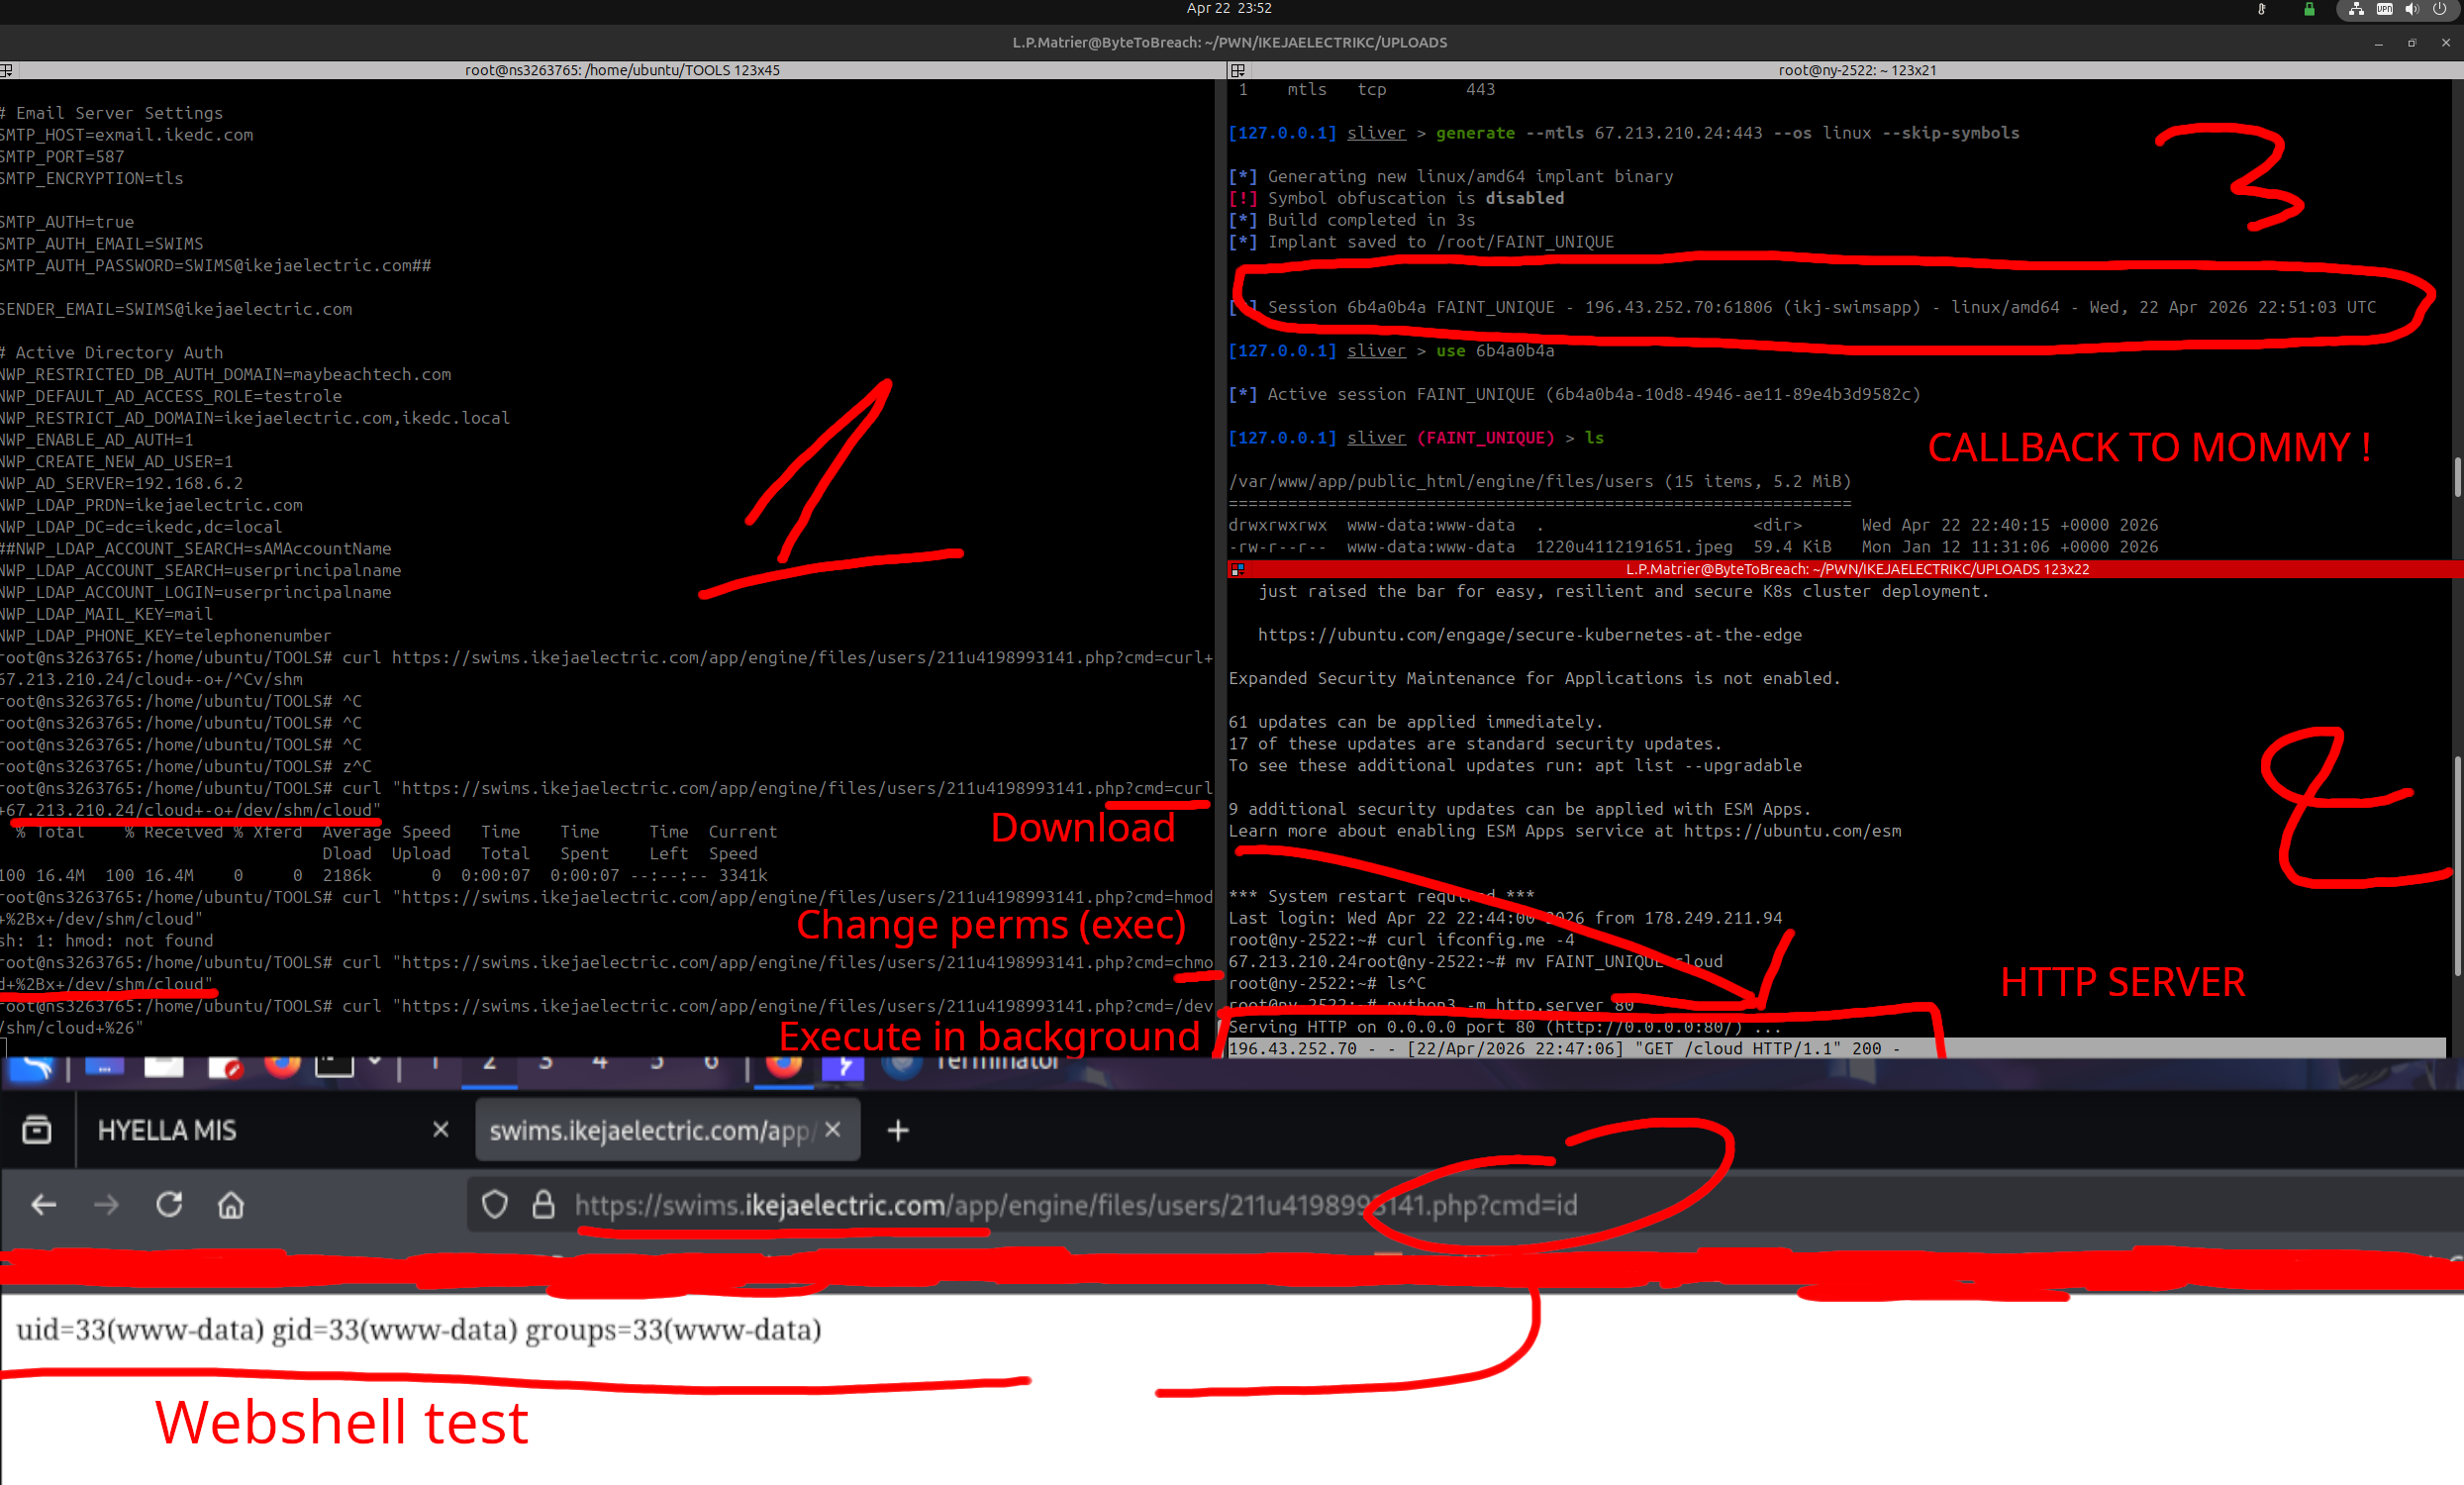Click the Terminator taskbar entry
The width and height of the screenshot is (2464, 1485).
(972, 1066)
